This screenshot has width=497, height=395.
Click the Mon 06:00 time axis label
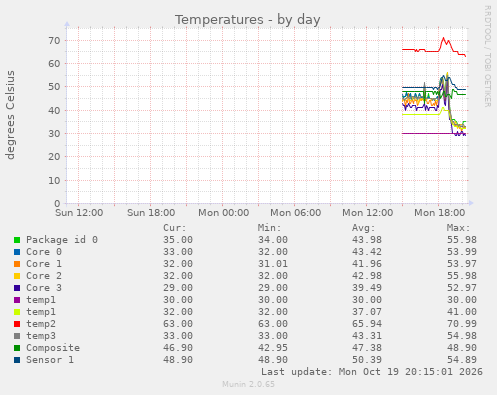coord(295,213)
